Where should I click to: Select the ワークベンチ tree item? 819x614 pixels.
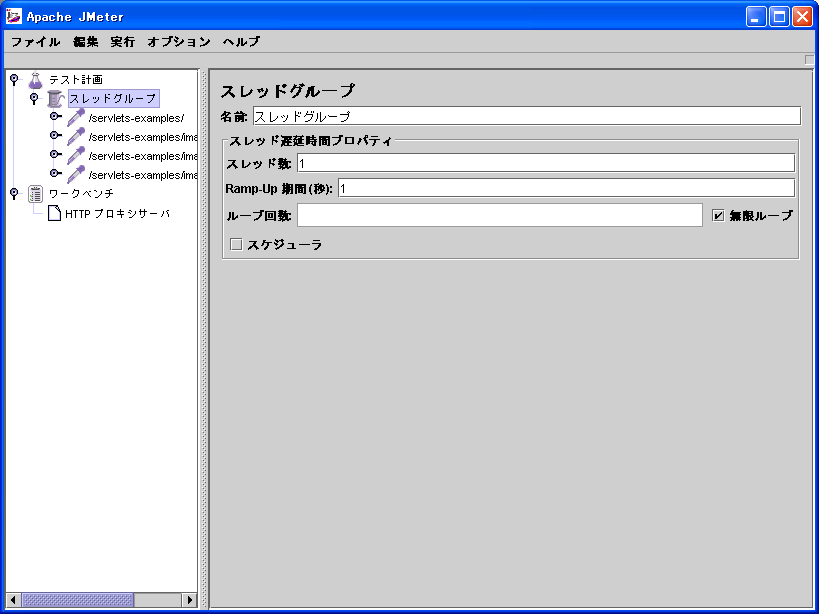81,194
